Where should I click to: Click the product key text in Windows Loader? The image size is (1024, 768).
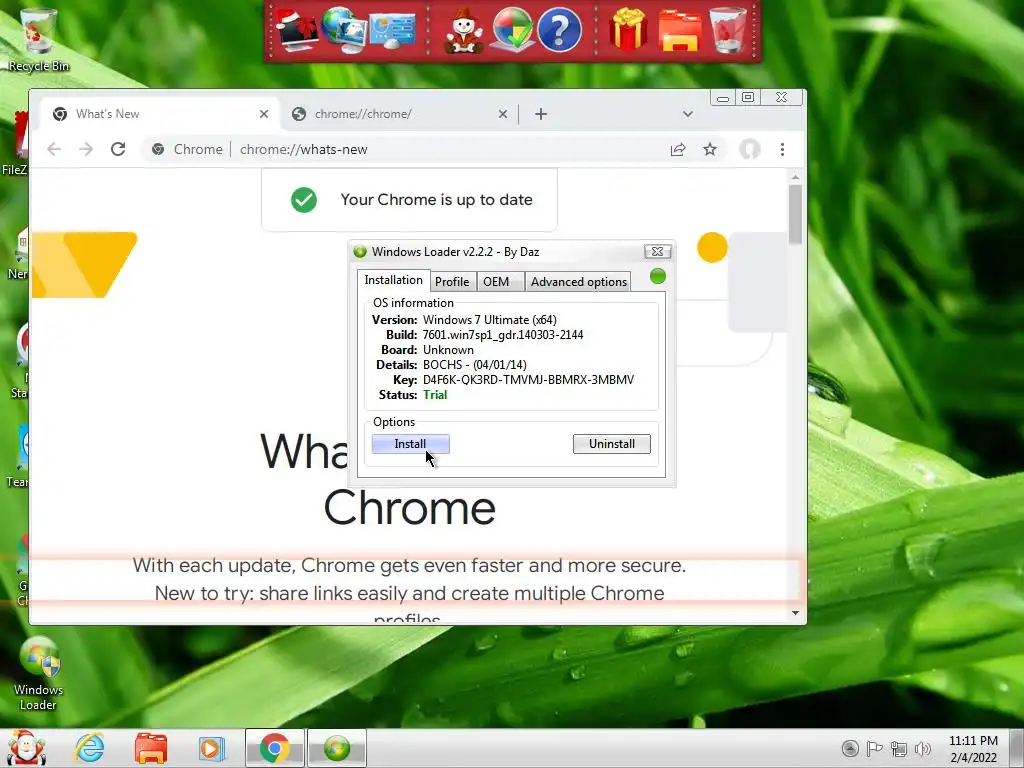(x=528, y=379)
